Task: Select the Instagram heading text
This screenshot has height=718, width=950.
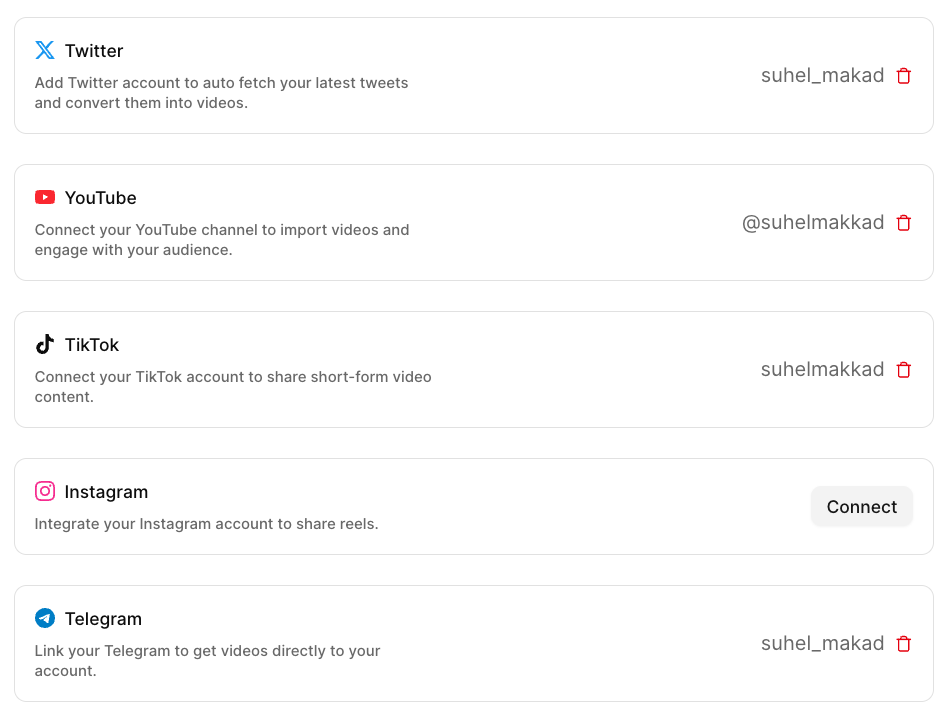Action: tap(106, 492)
